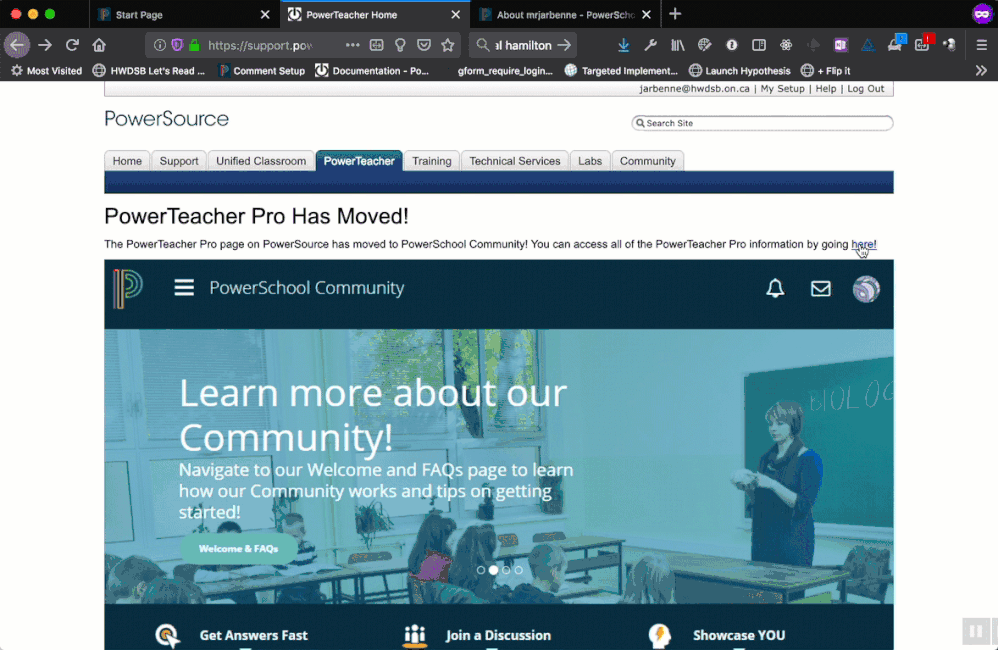Click the browser search box with 'hamilton'
The height and width of the screenshot is (650, 998).
coord(522,45)
